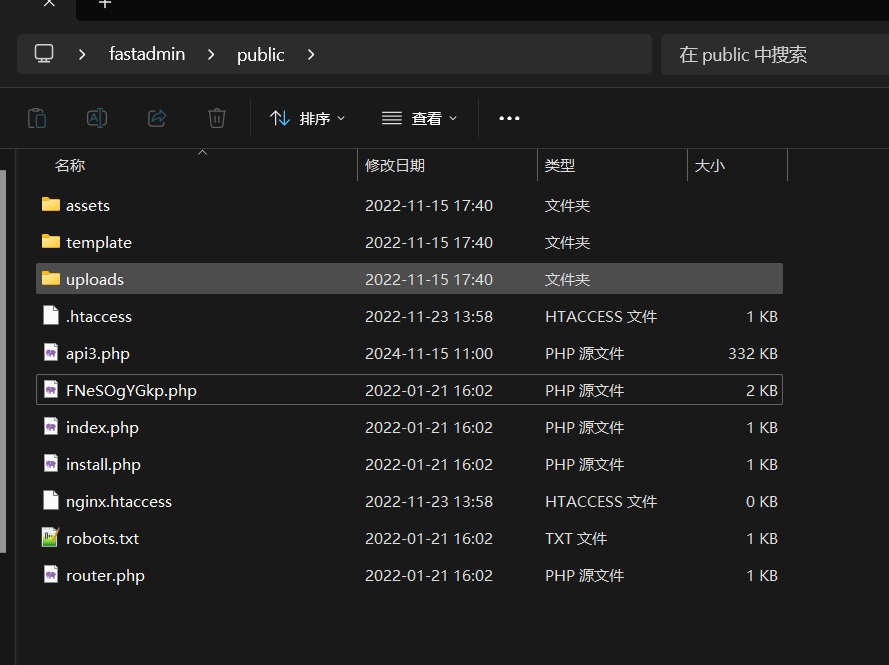Open the View (查看) dropdown
The width and height of the screenshot is (889, 665).
click(x=420, y=118)
